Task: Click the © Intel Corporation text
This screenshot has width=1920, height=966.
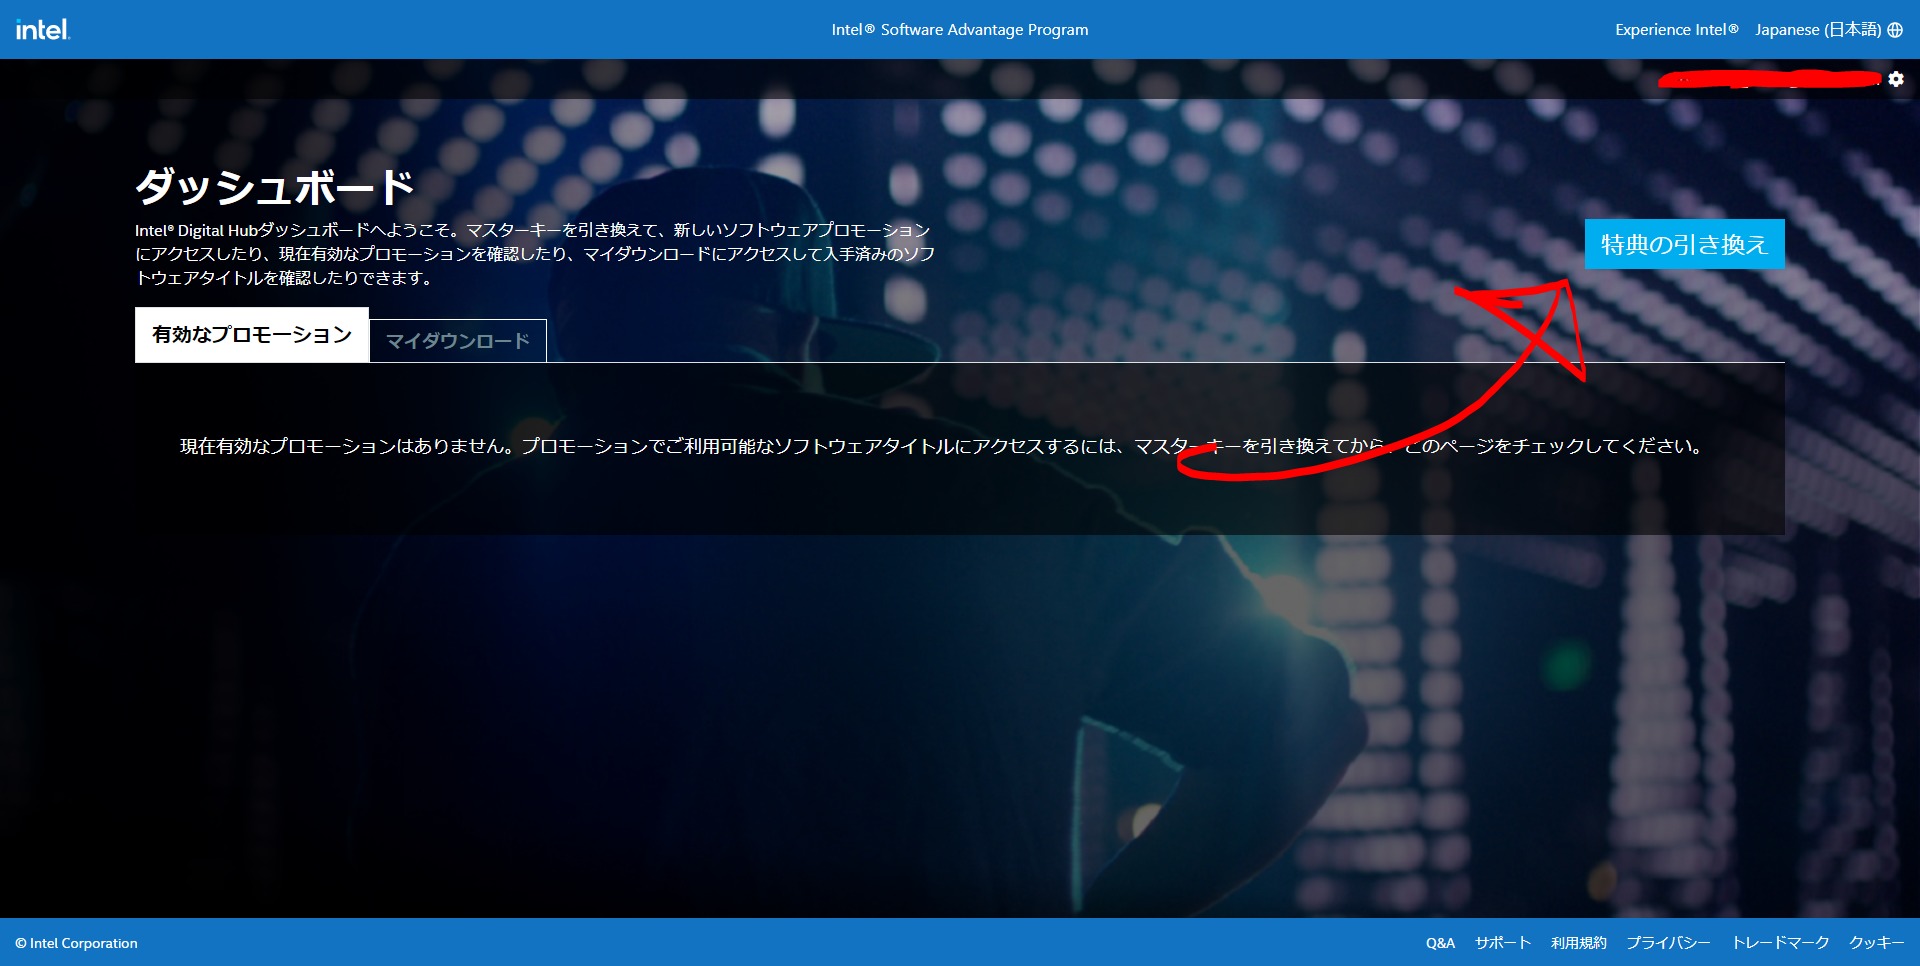Action: point(76,943)
